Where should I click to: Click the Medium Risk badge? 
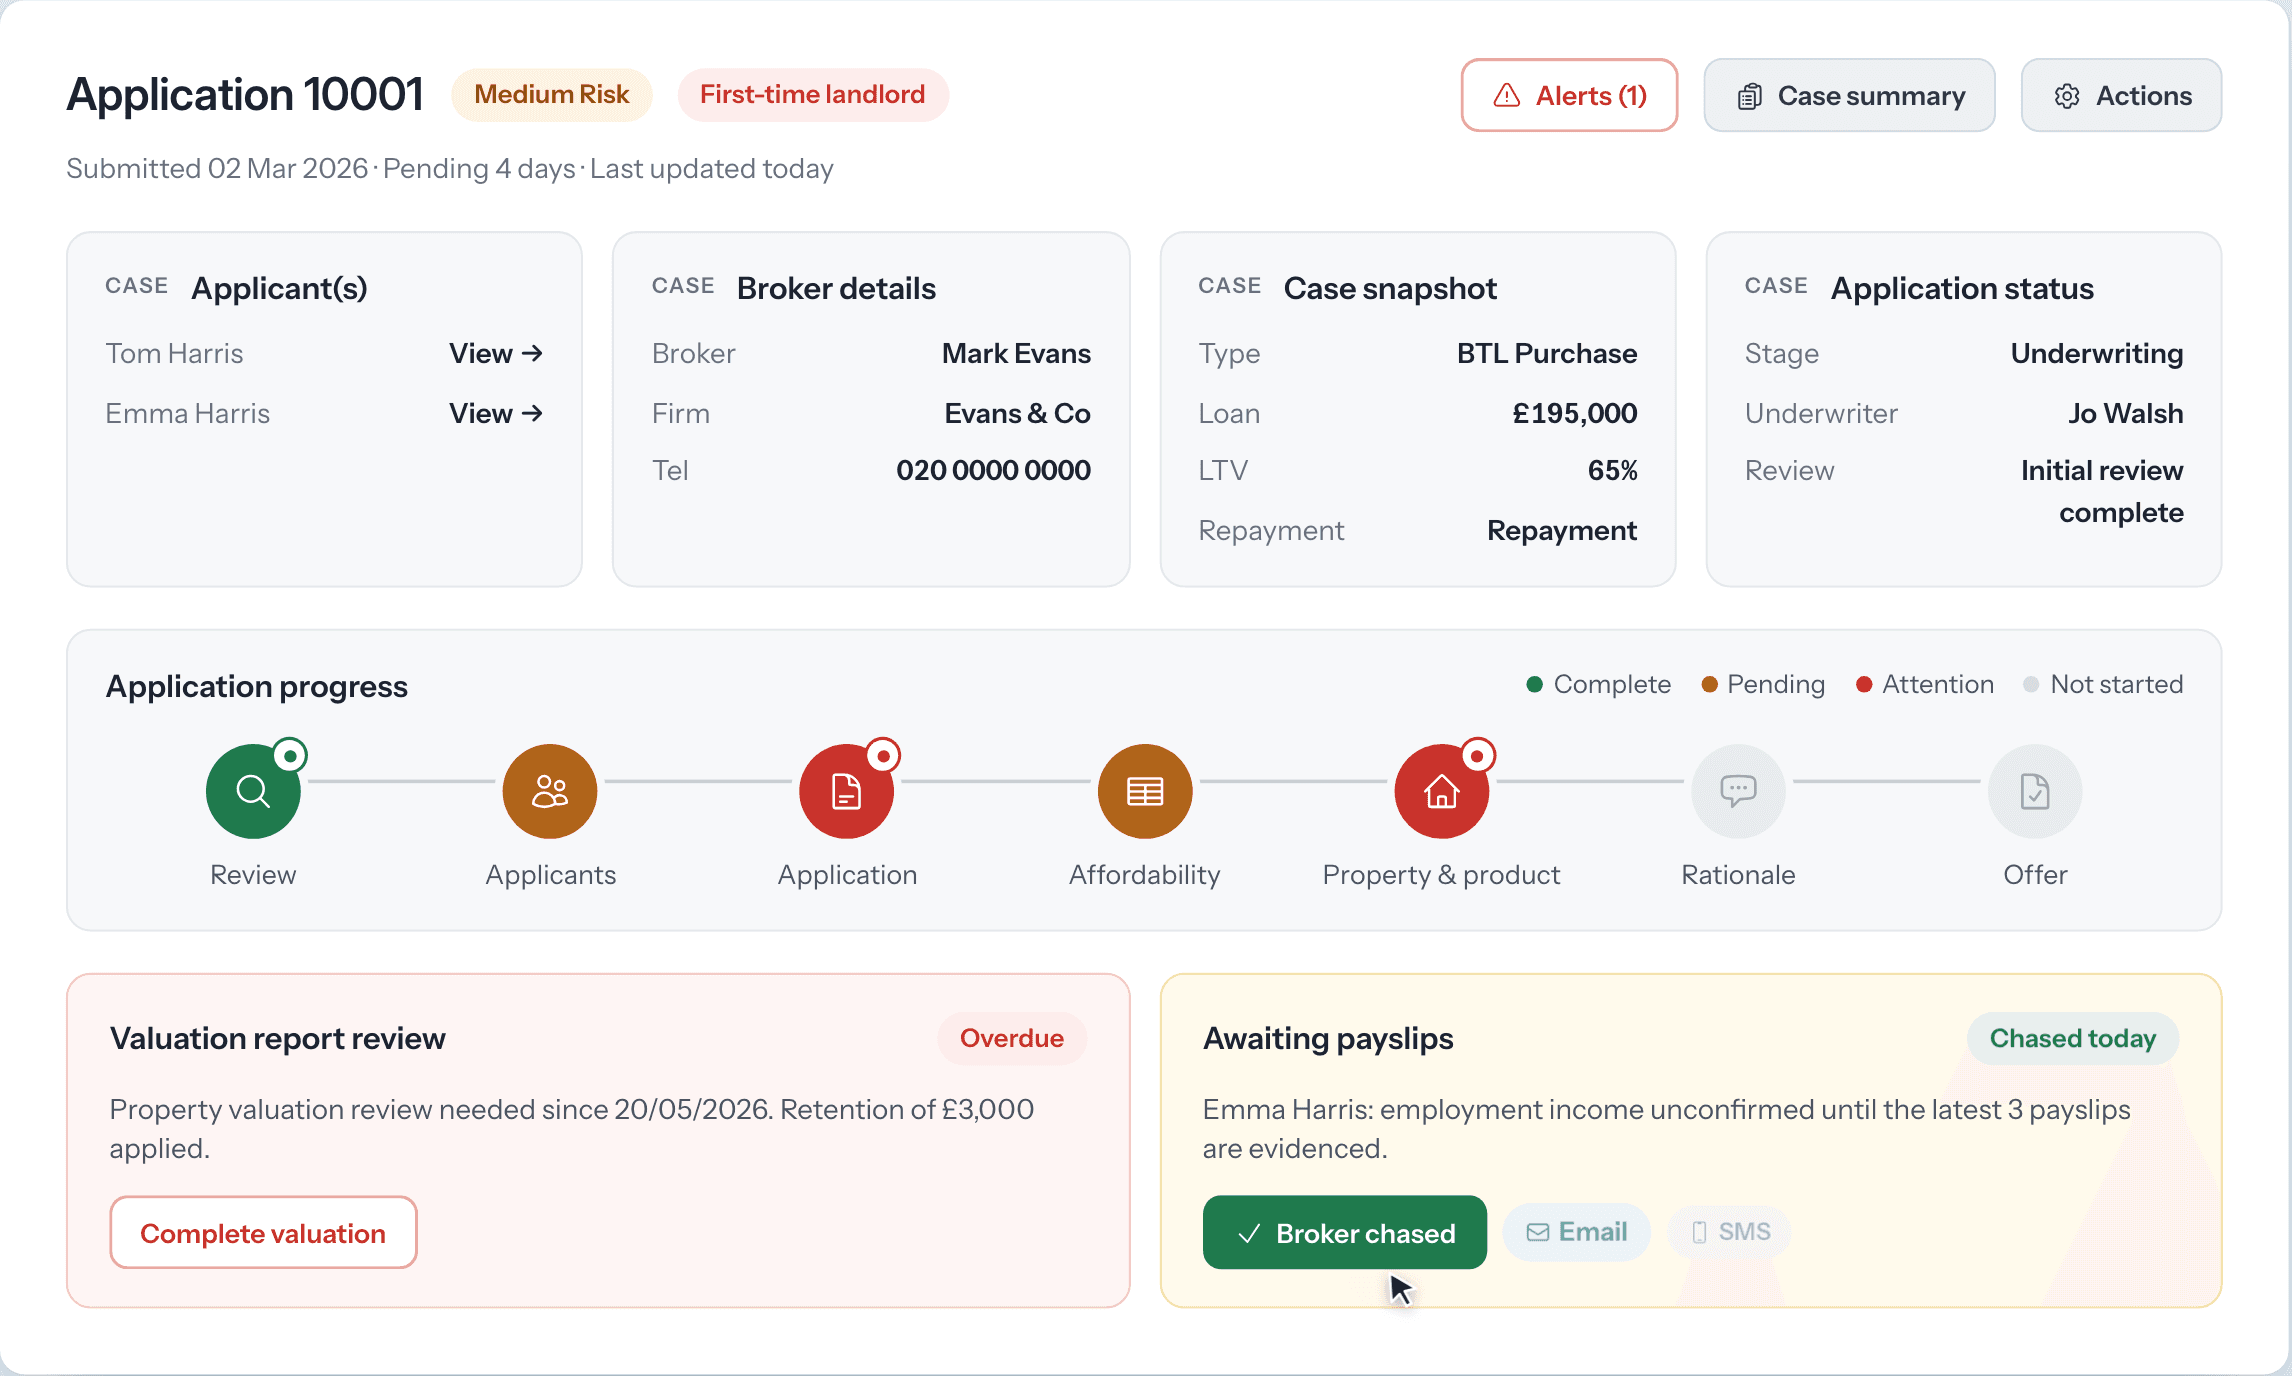552,95
